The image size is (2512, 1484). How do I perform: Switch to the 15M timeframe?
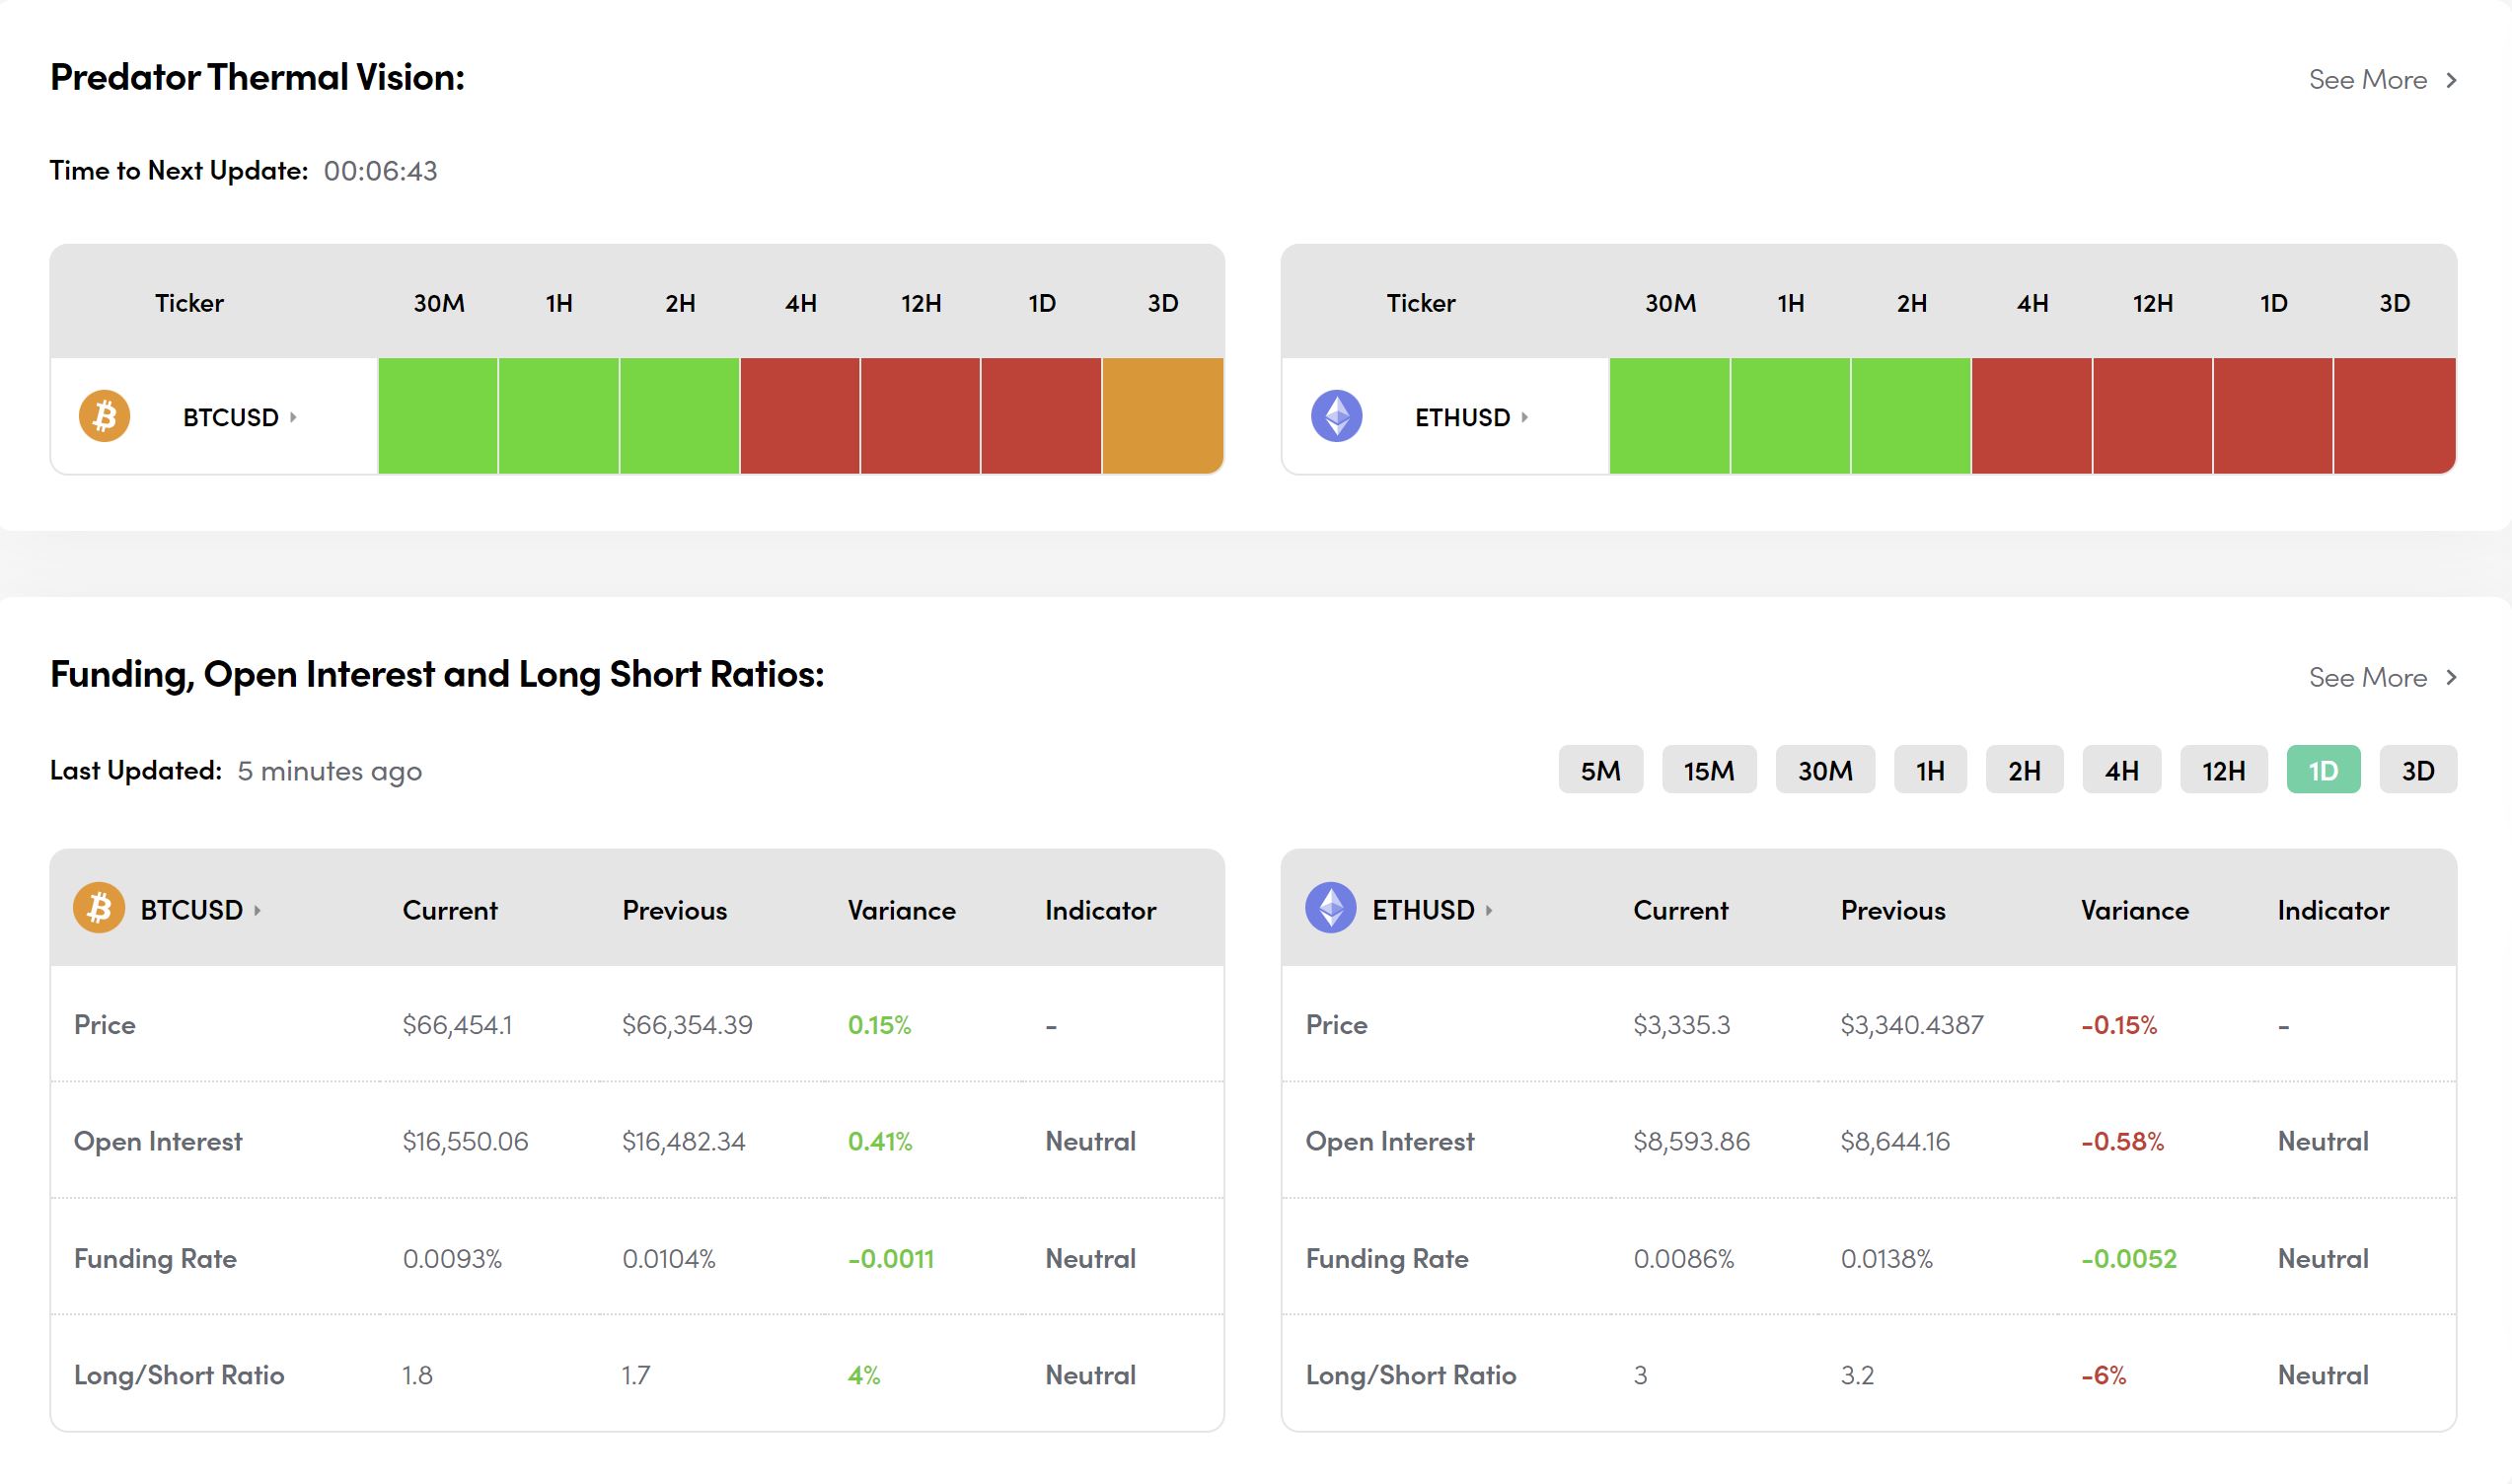[1708, 770]
